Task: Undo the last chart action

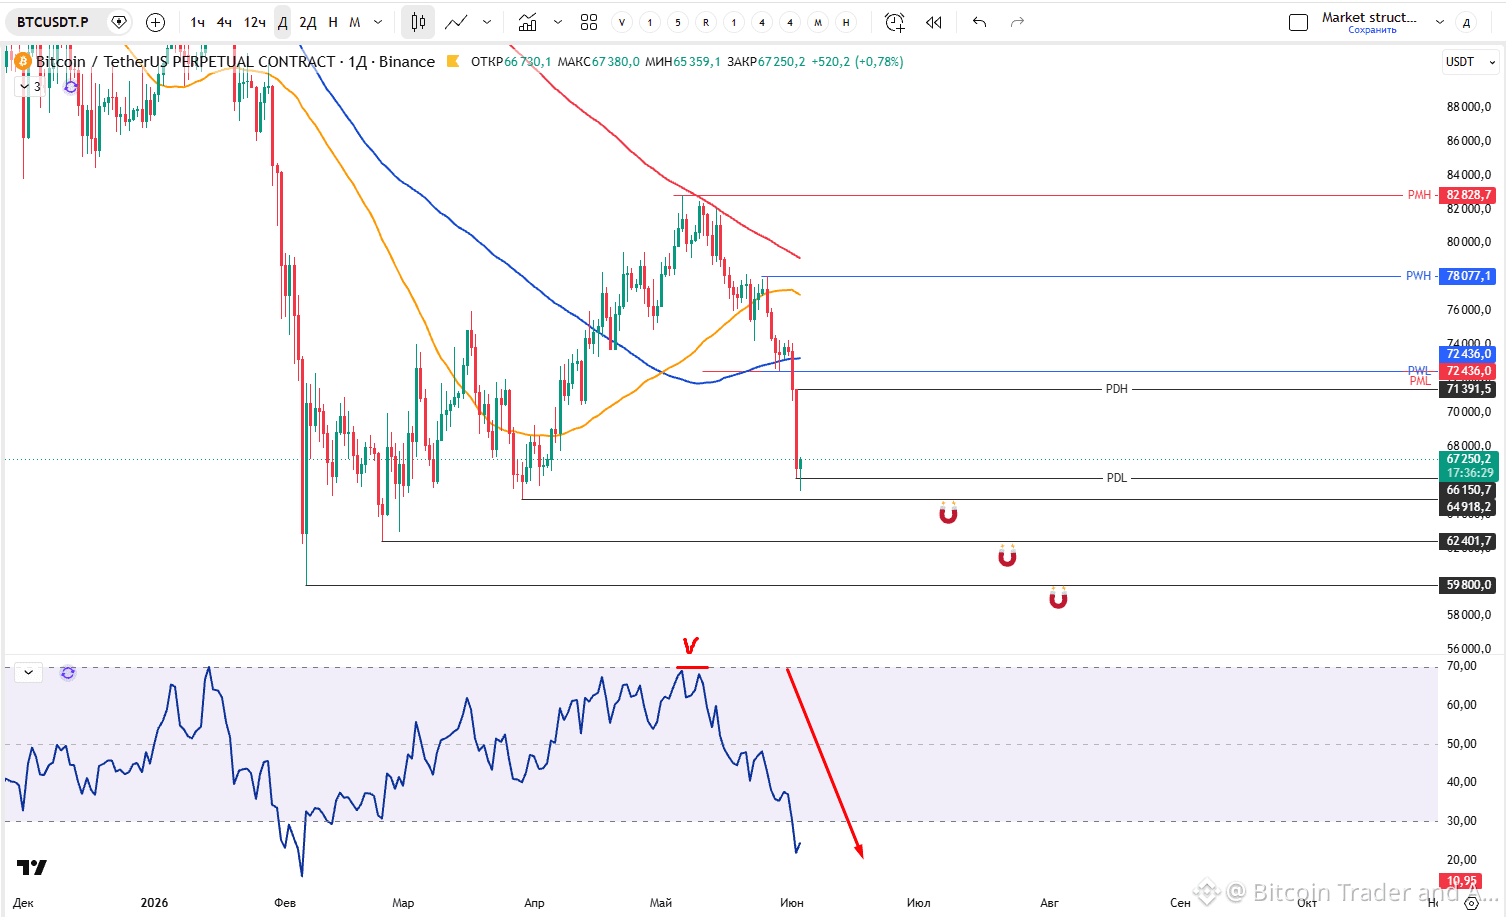Action: click(979, 22)
